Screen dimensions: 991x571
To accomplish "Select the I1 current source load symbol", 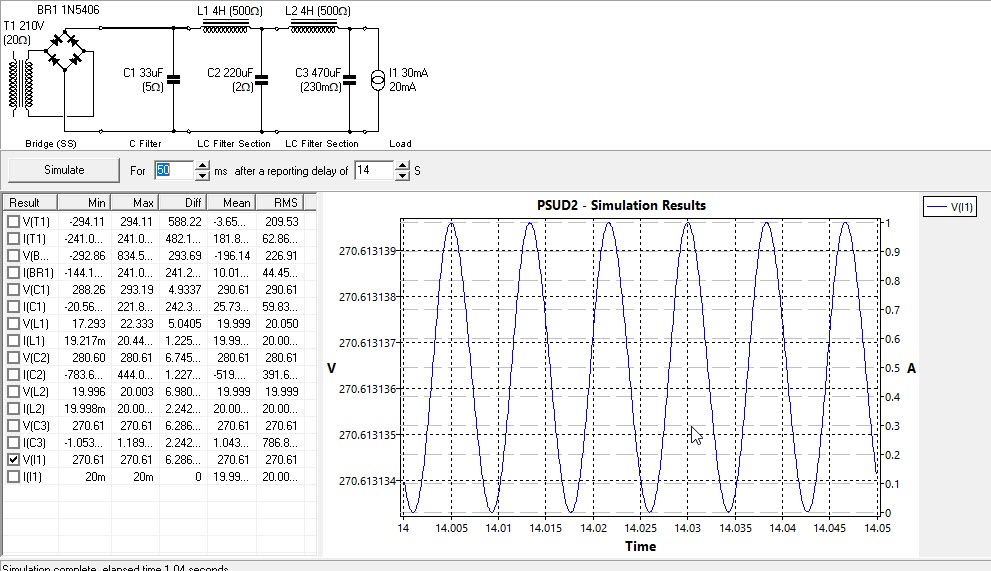I will click(379, 80).
